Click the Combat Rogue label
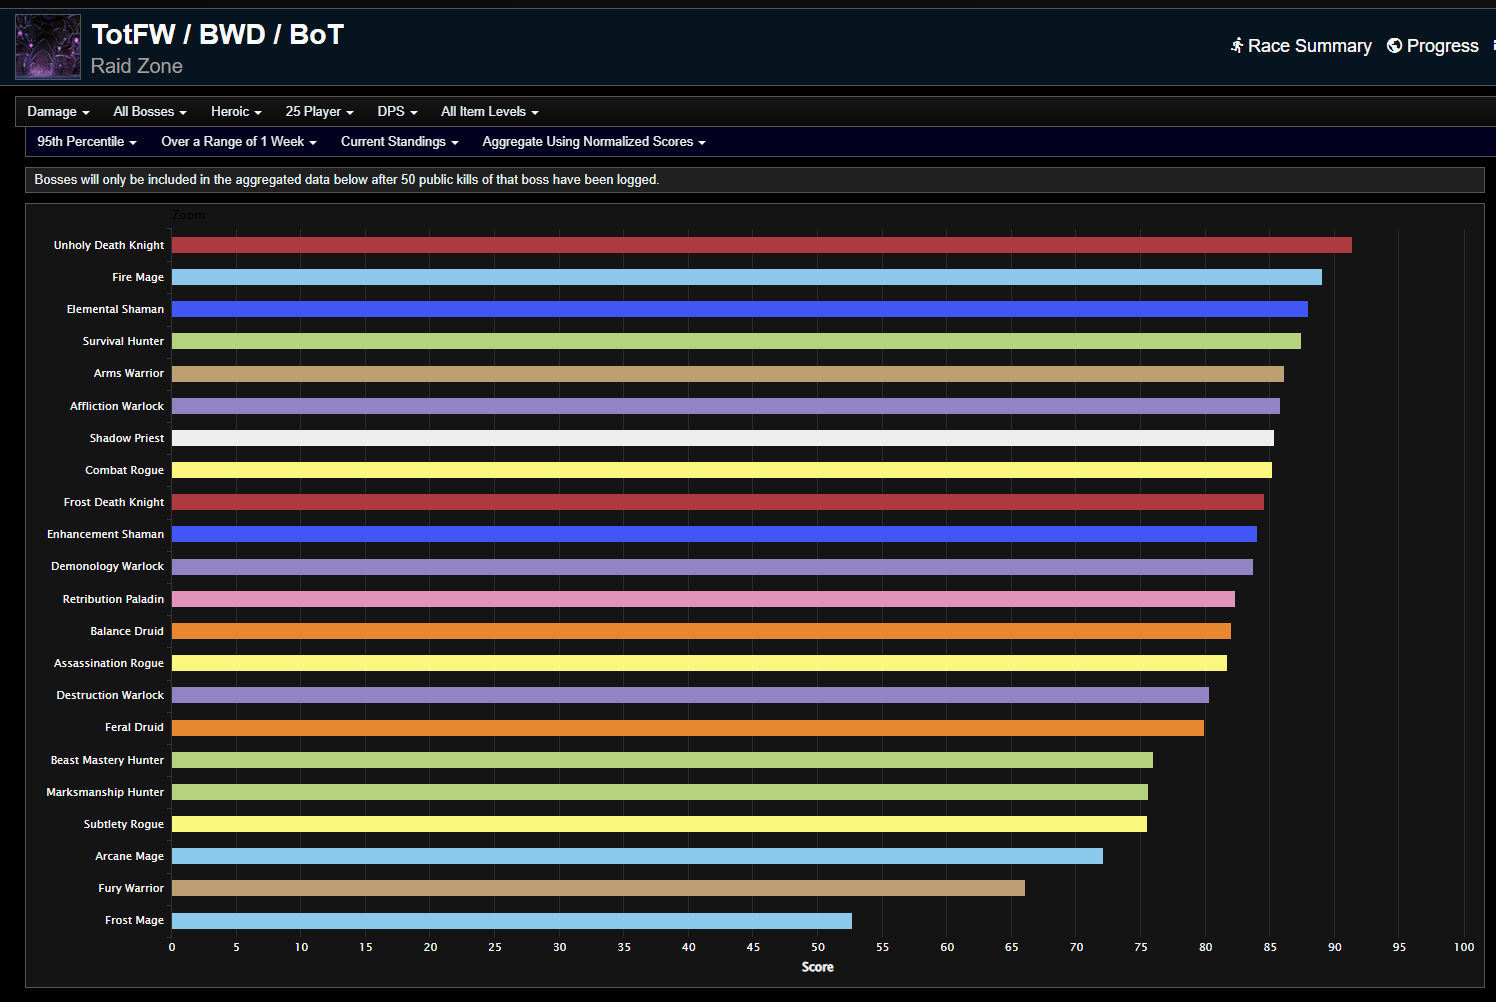 click(124, 470)
